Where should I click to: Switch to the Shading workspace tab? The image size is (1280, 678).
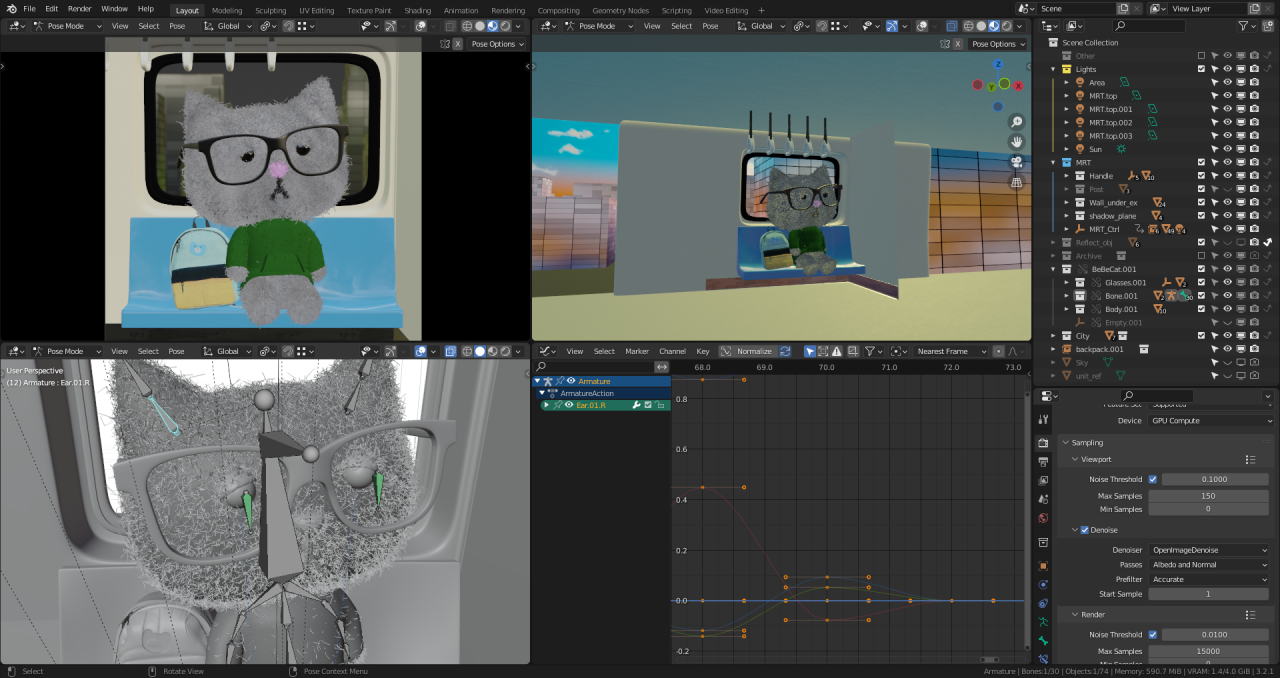click(417, 10)
